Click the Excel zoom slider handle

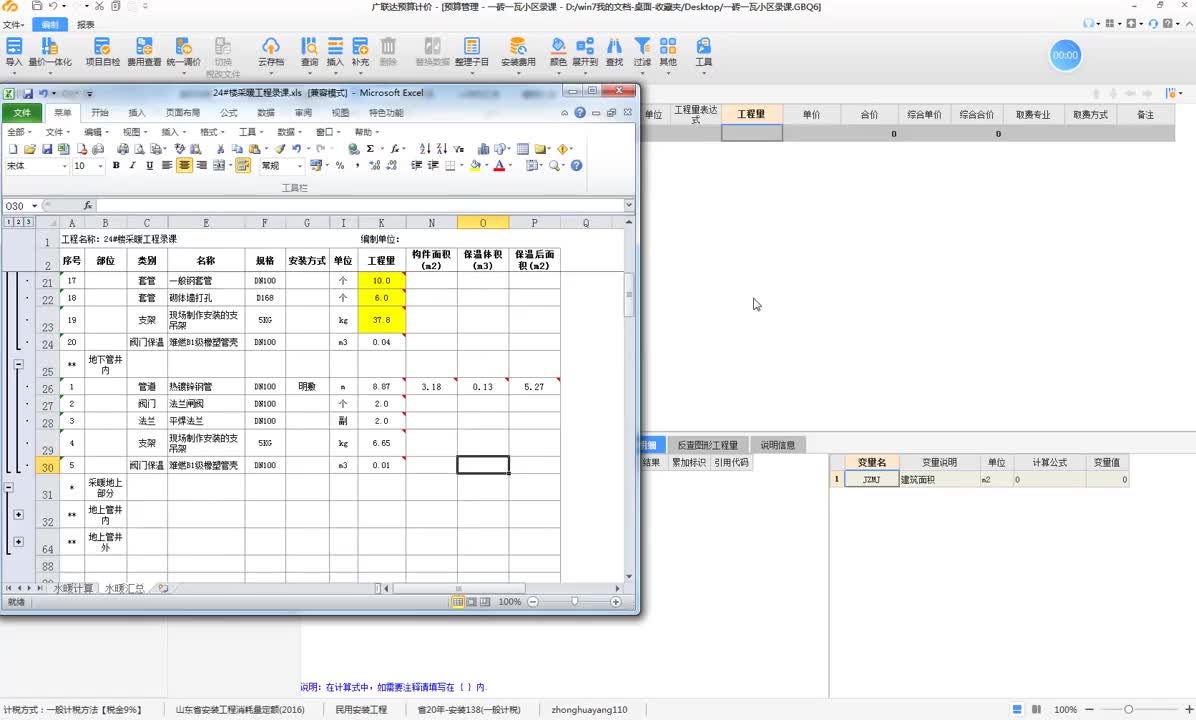[574, 602]
